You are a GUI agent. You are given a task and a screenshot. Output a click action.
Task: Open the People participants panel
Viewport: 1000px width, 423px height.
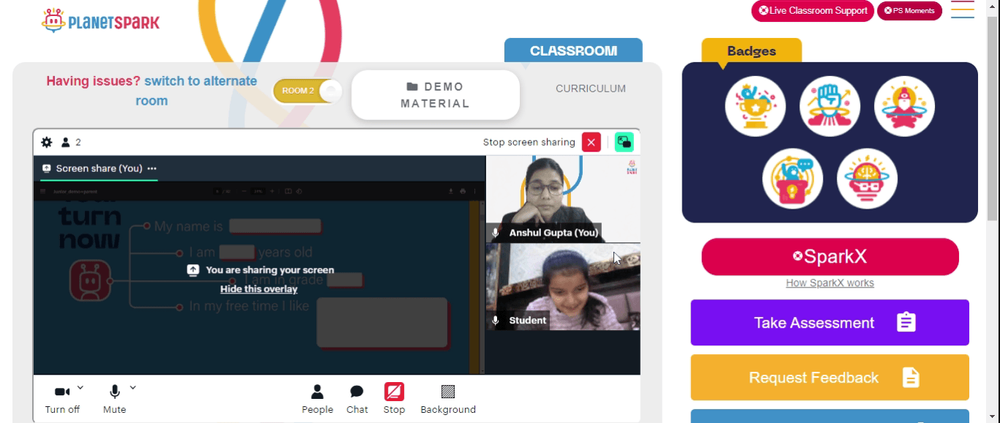317,400
